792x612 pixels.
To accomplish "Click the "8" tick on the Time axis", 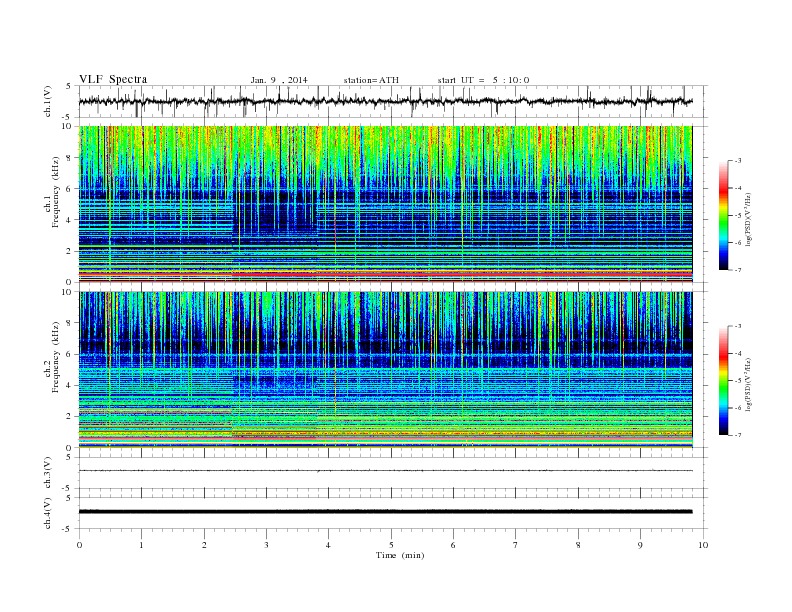I will click(x=578, y=545).
